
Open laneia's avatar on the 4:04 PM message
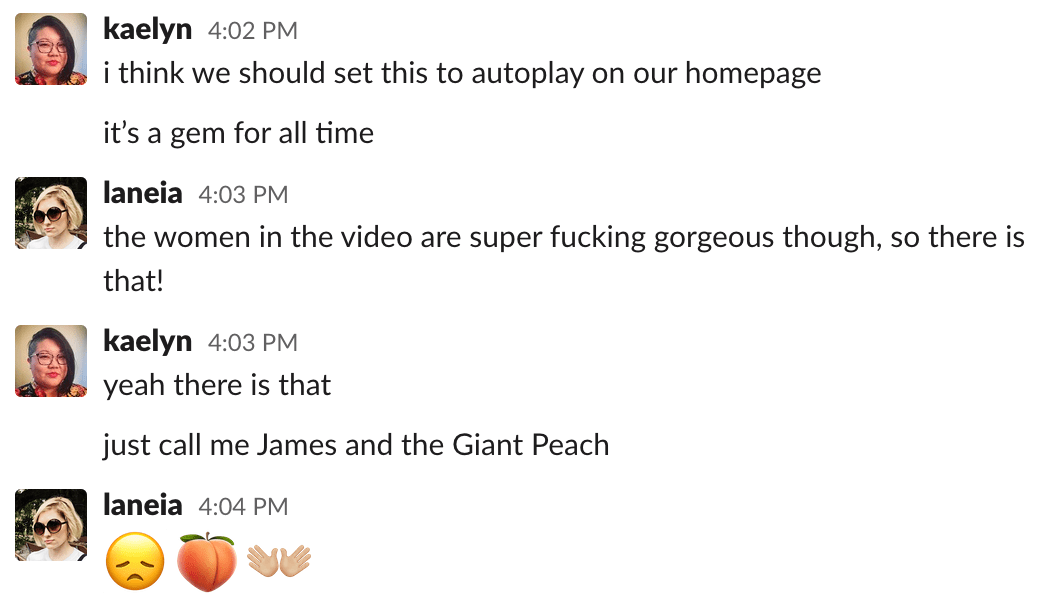[x=51, y=525]
